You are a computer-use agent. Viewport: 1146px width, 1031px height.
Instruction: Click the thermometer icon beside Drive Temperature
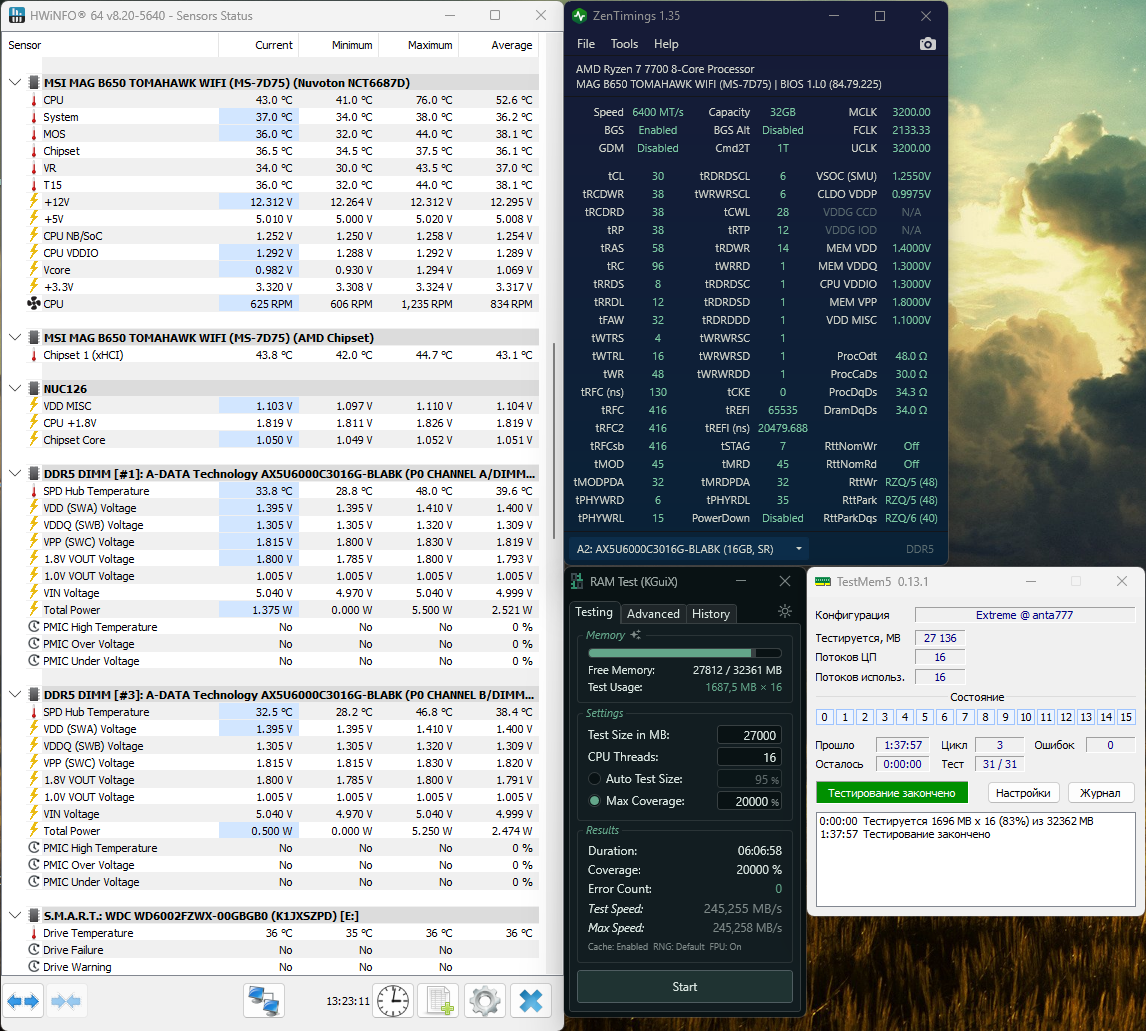coord(34,933)
